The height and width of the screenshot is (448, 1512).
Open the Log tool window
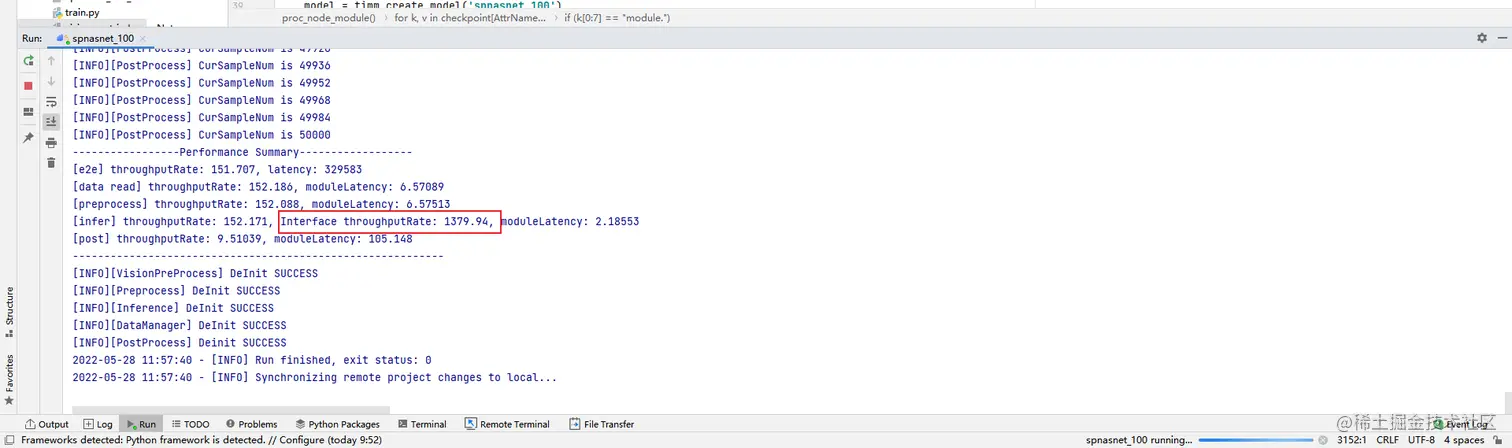98,424
